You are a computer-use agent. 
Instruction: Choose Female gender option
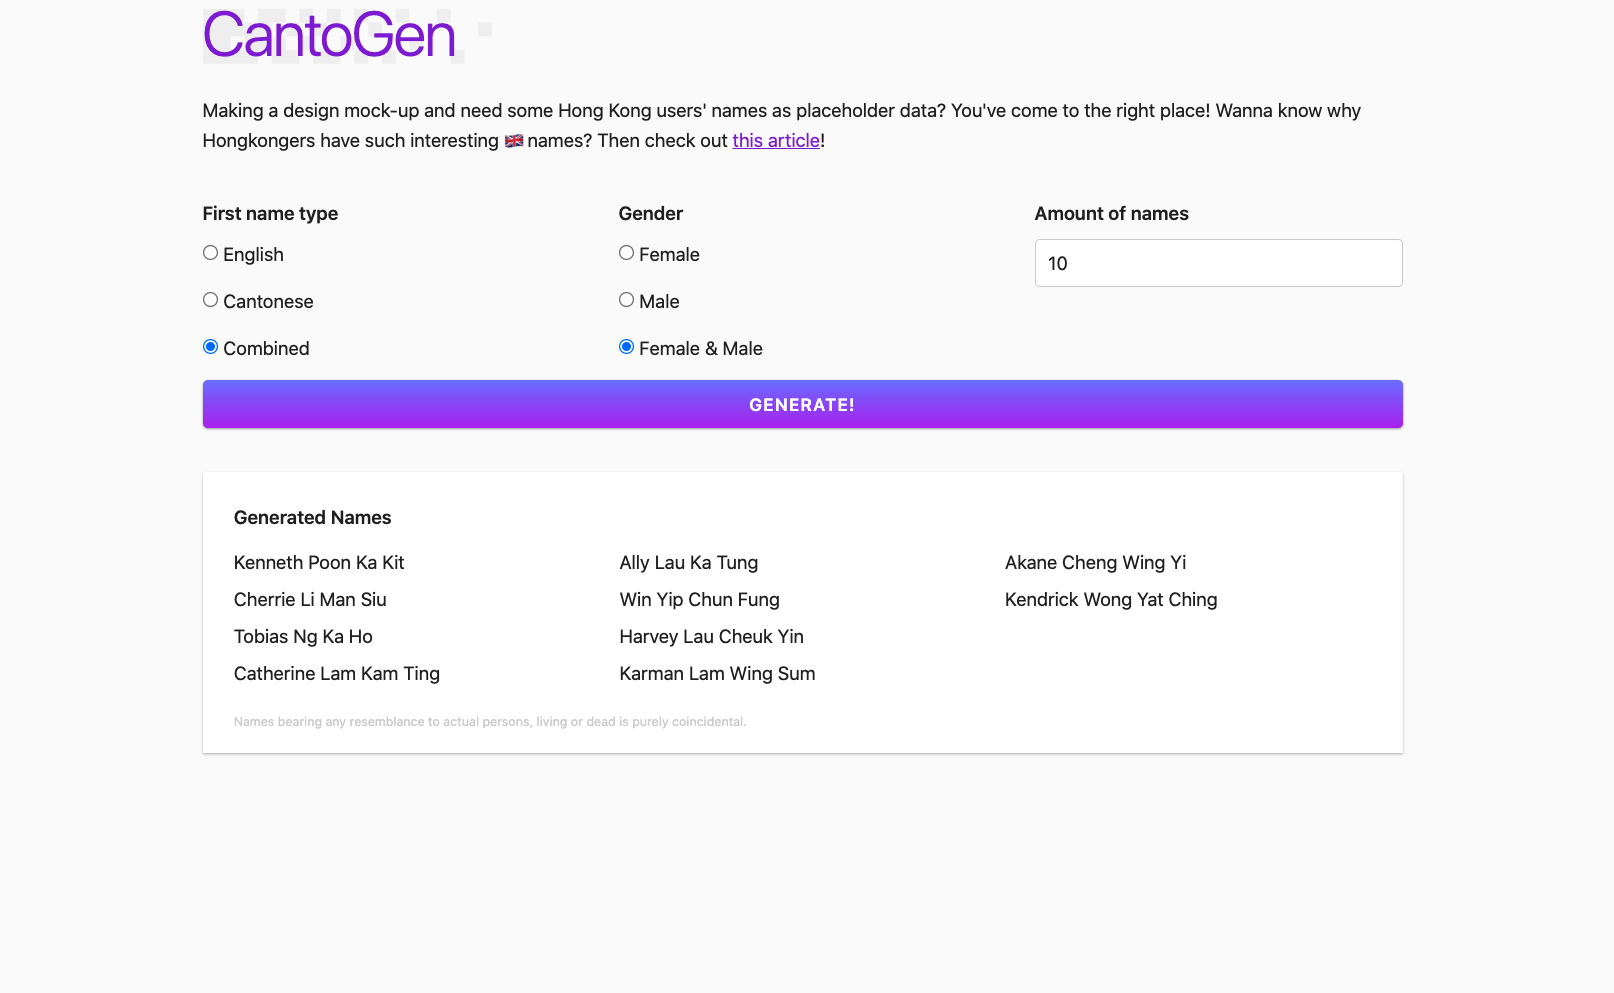pos(626,253)
